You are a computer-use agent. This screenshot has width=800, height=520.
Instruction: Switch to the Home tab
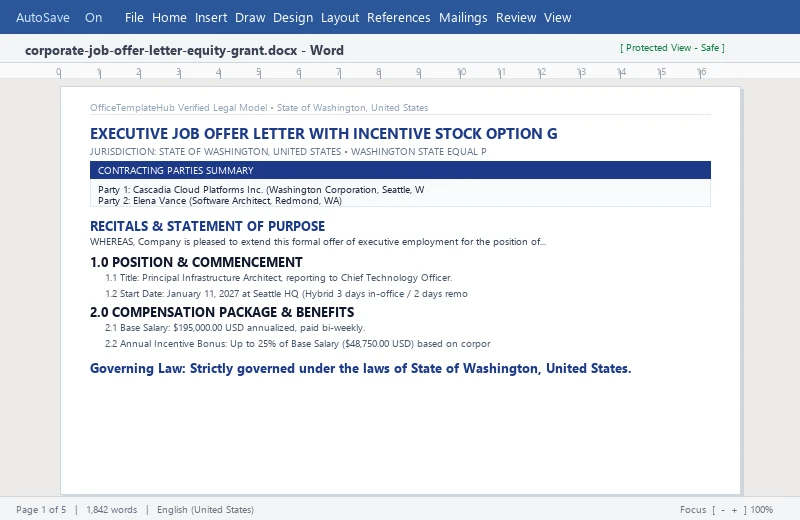click(x=169, y=17)
